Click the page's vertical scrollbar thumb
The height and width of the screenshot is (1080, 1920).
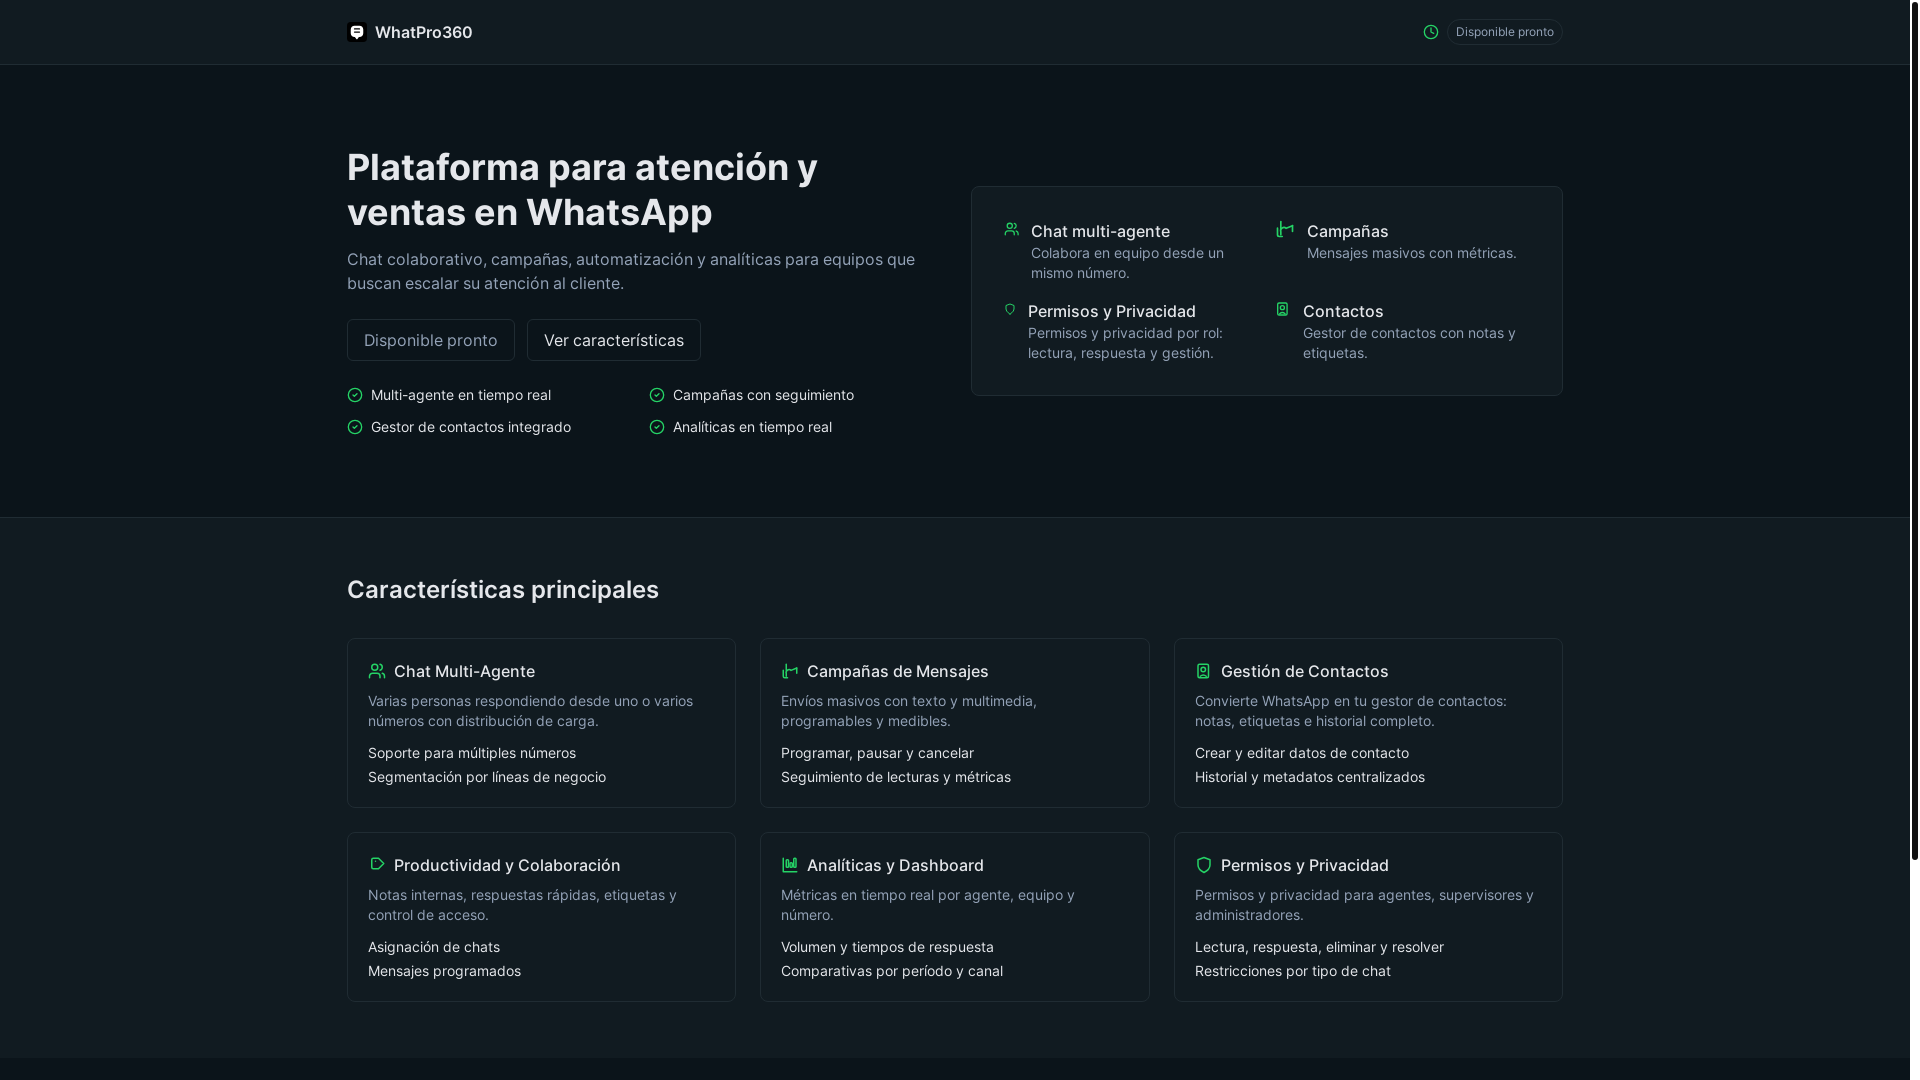point(1914,430)
